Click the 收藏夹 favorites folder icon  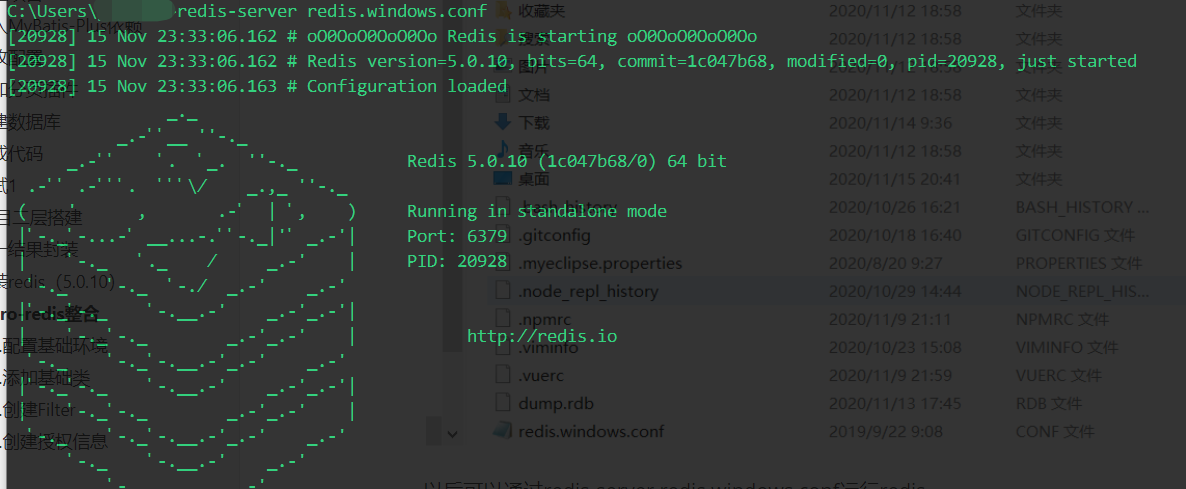coord(502,11)
